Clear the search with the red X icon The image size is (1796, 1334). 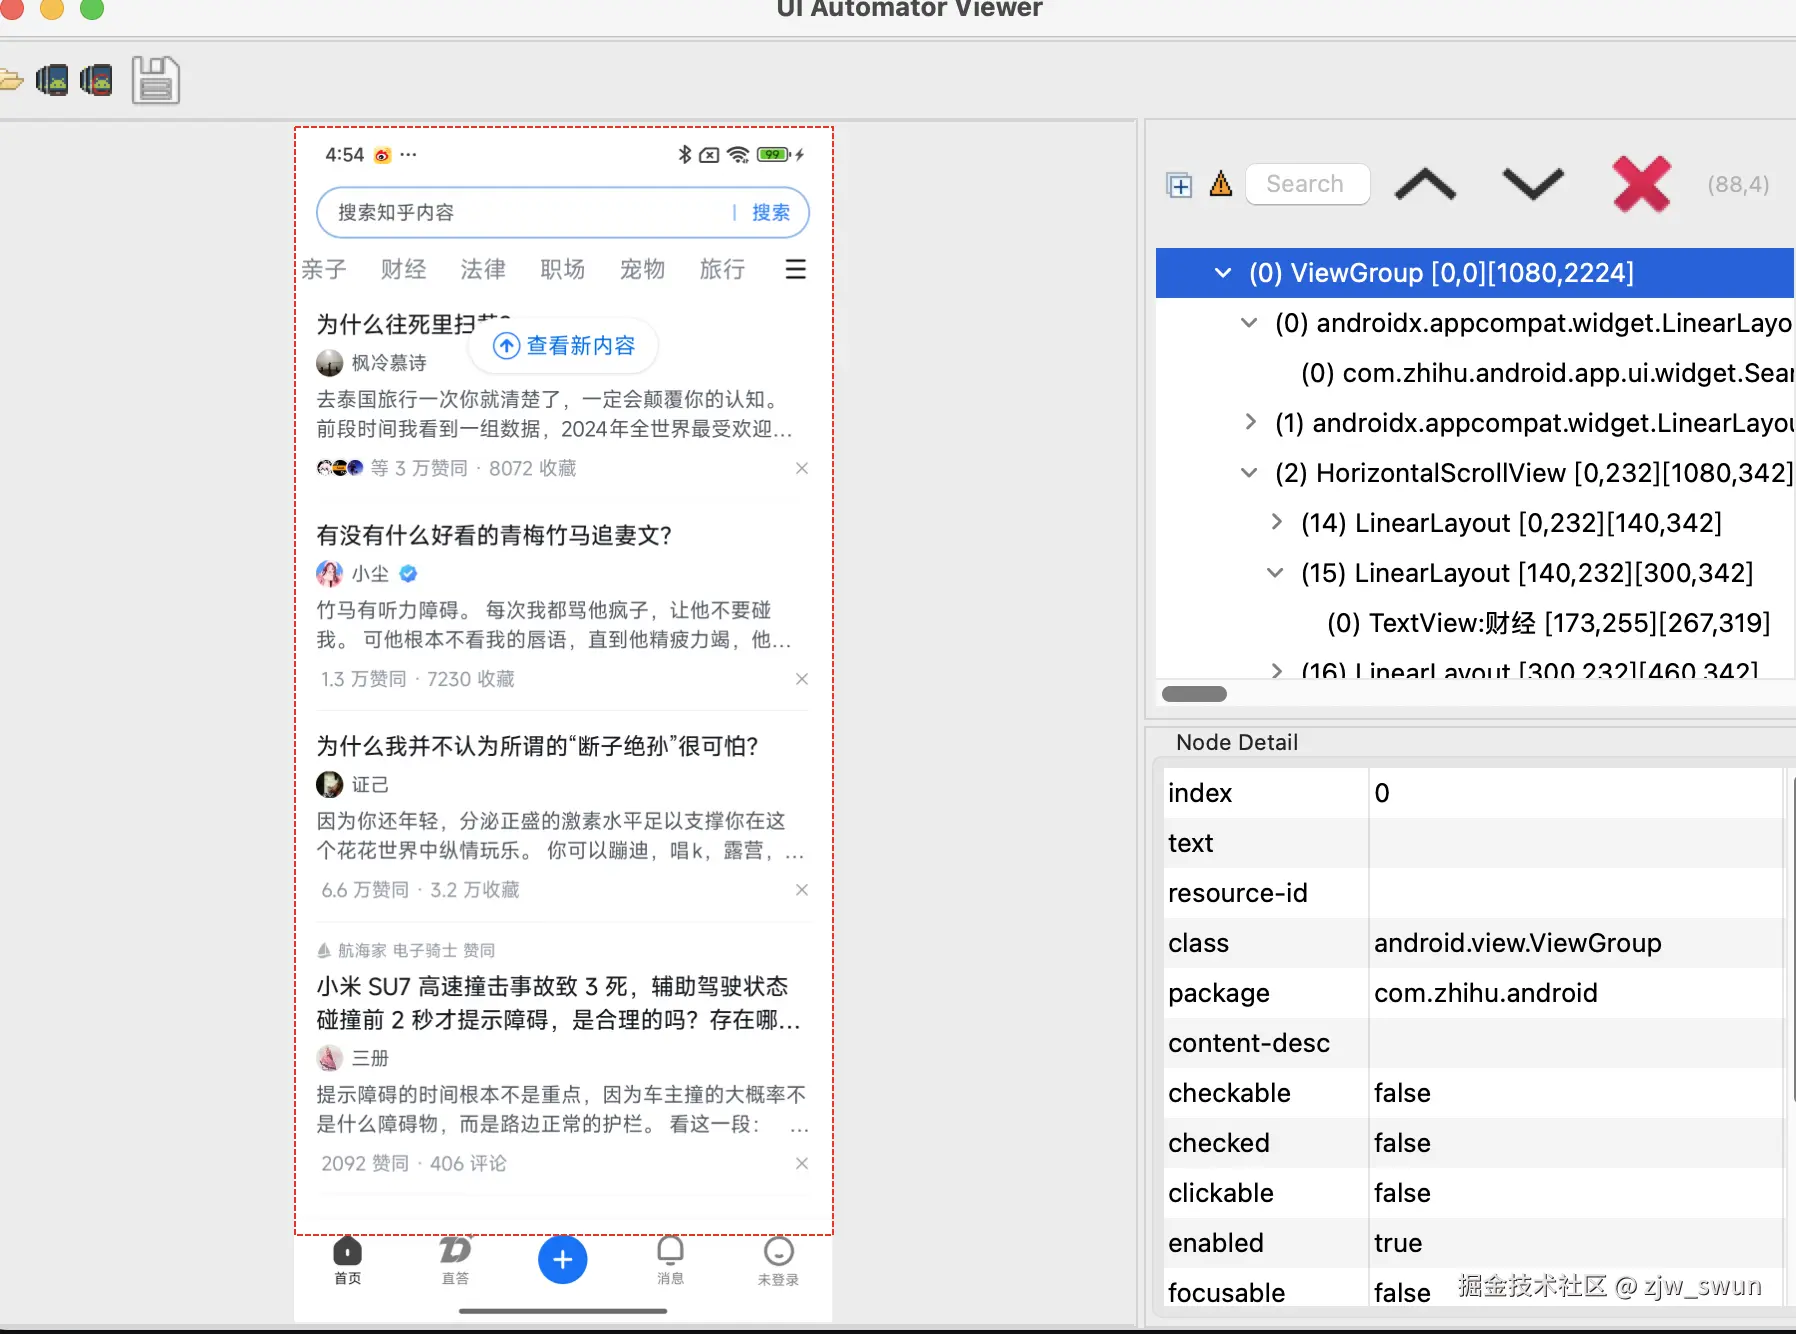[x=1641, y=184]
